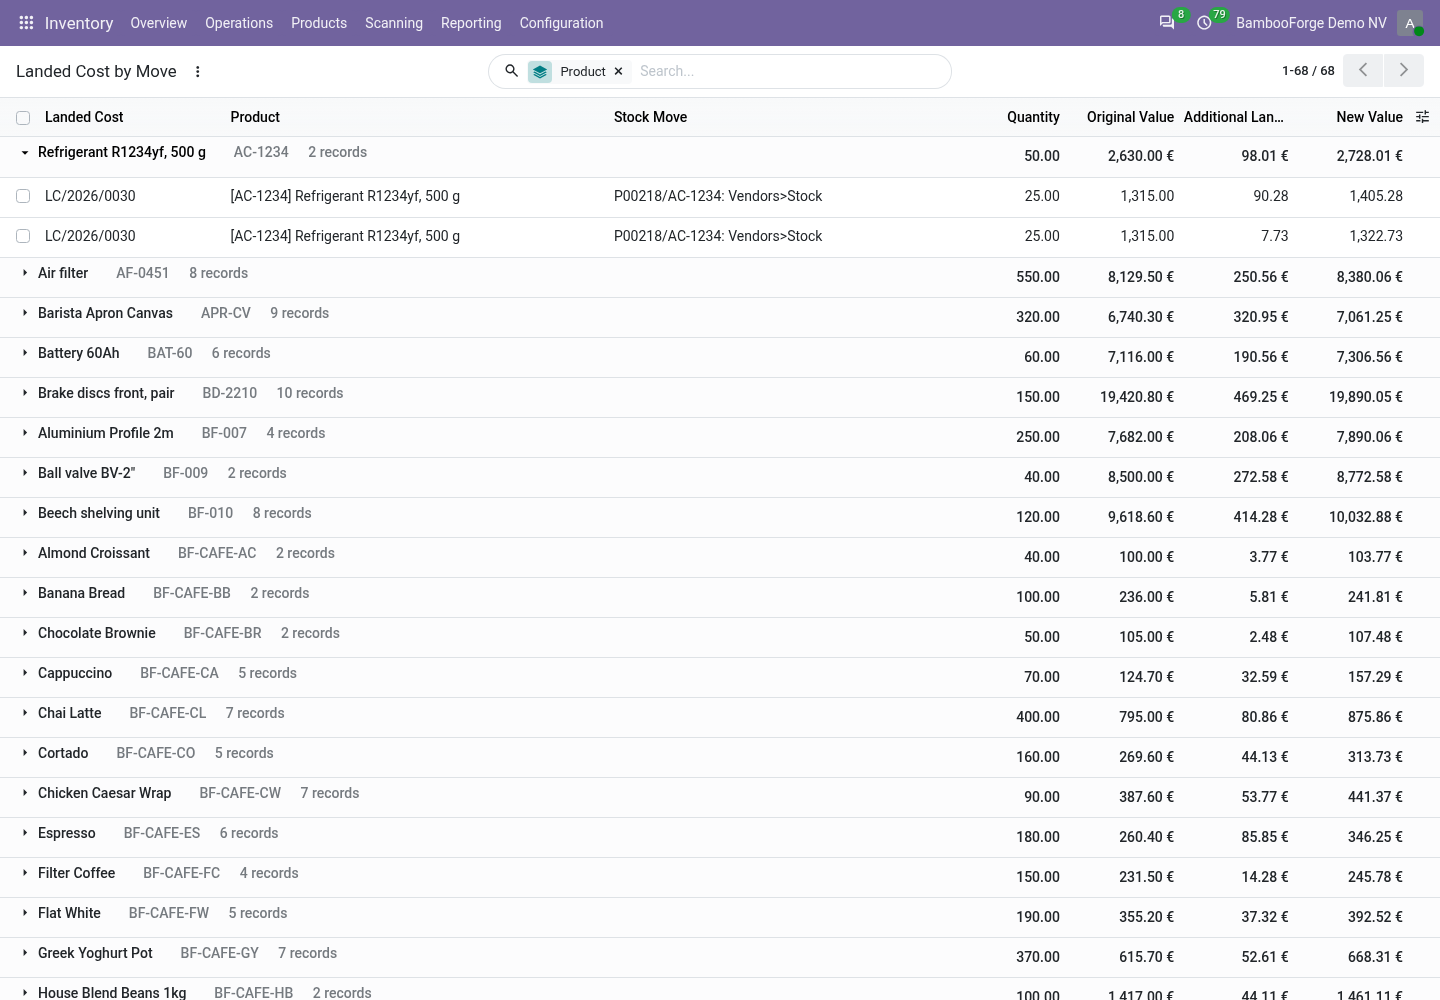1440x1000 pixels.
Task: Expand the Almond Croissant group
Action: (x=25, y=553)
